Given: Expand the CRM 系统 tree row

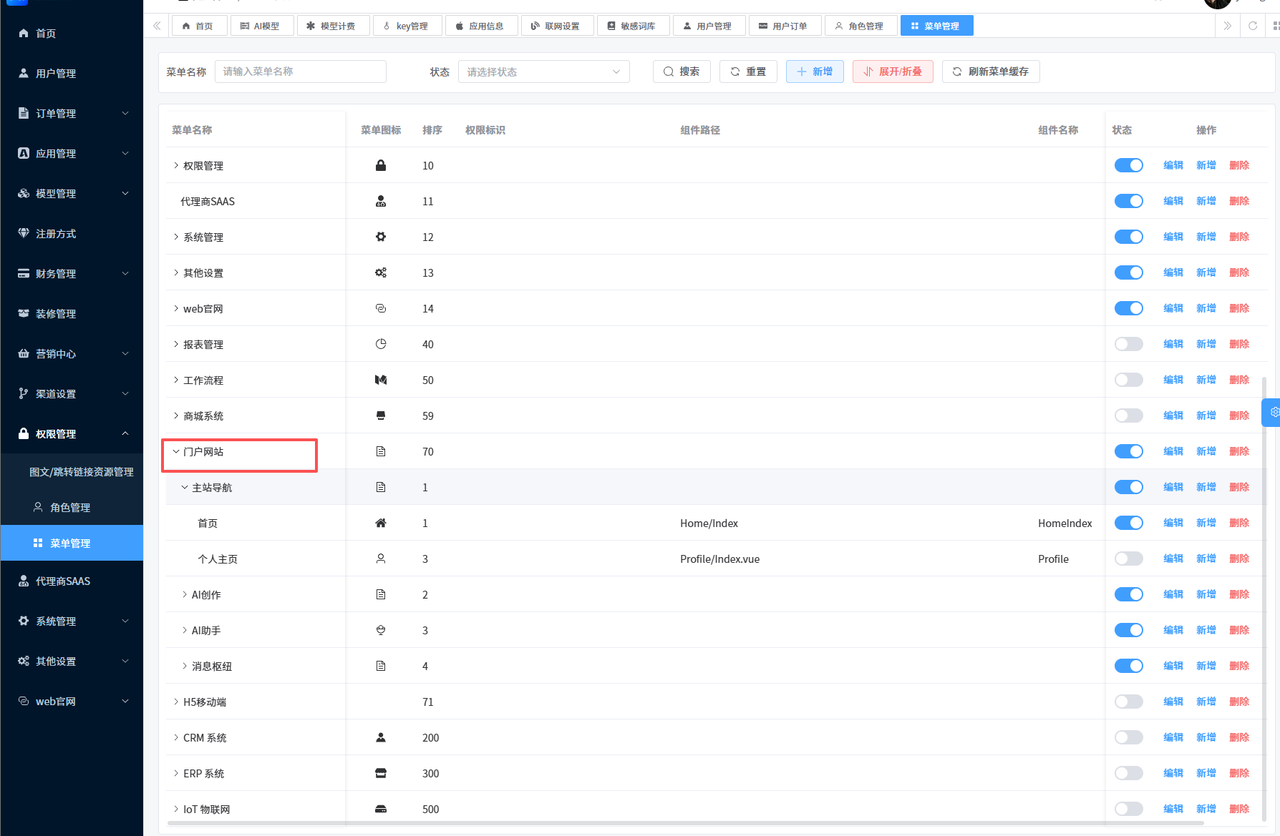Looking at the screenshot, I should click(x=176, y=738).
